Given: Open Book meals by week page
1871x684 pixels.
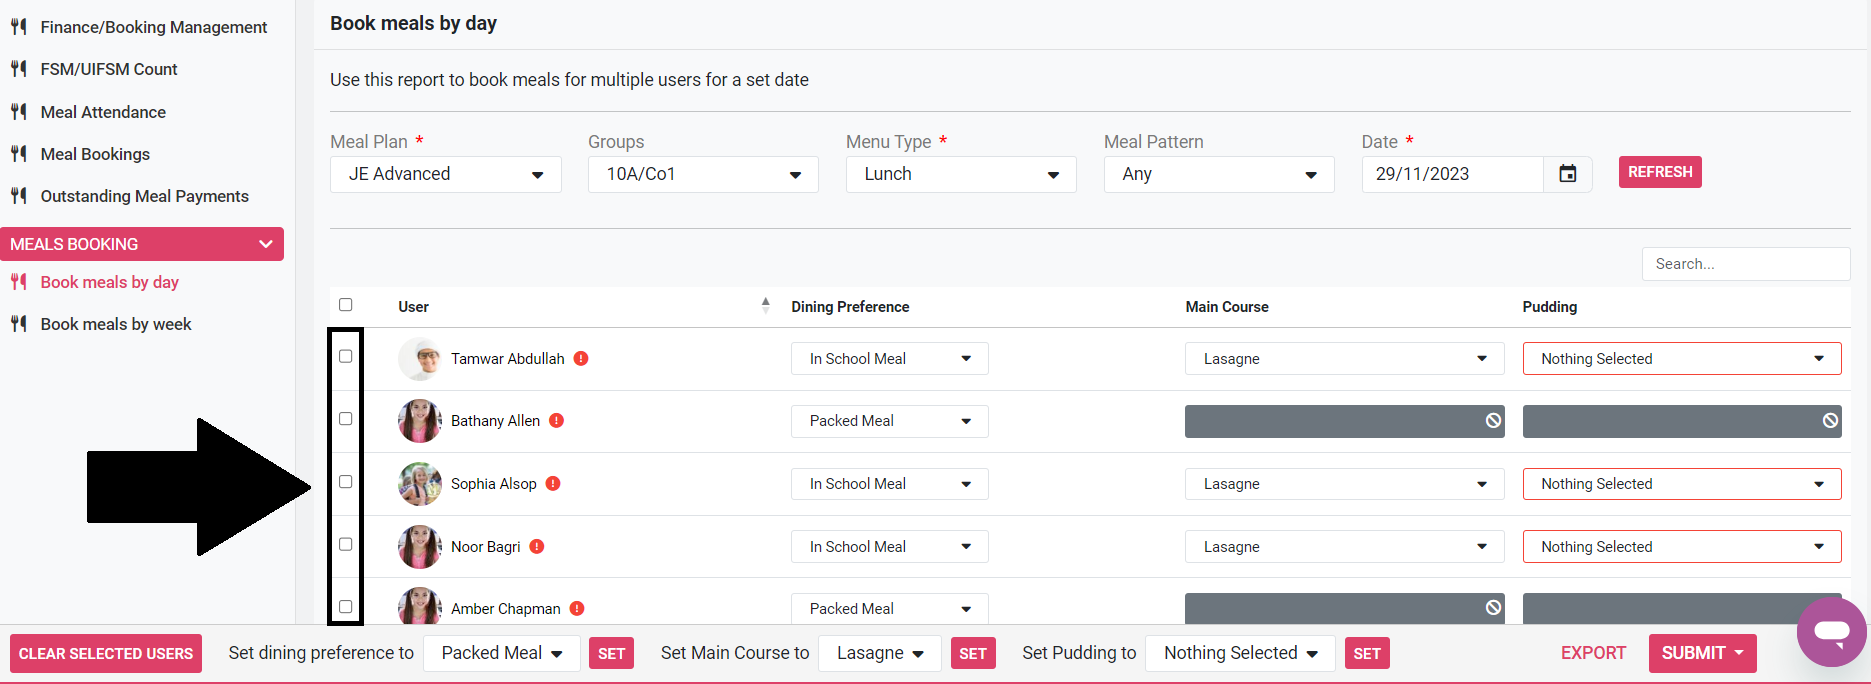Looking at the screenshot, I should click(116, 324).
